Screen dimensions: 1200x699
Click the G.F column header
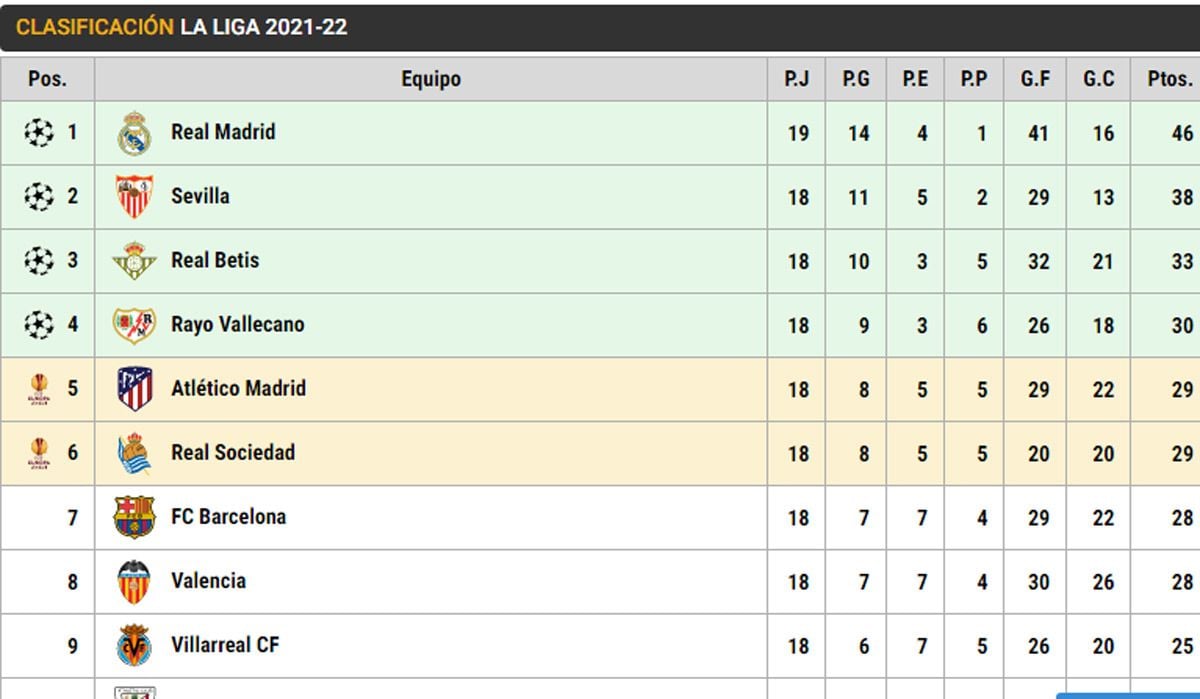tap(1036, 79)
